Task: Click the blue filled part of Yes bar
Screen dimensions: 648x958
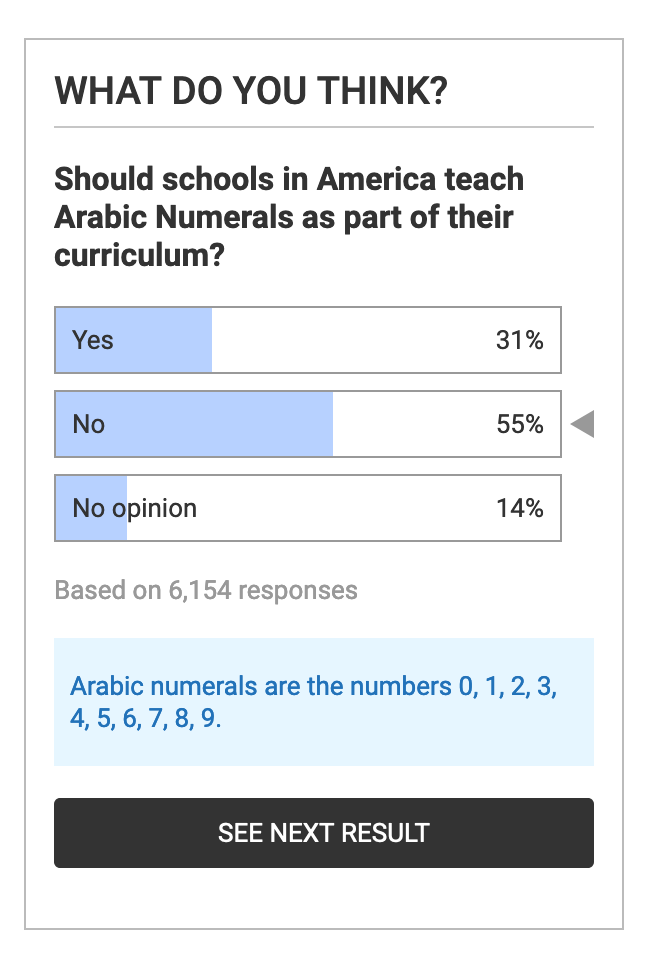Action: click(160, 340)
